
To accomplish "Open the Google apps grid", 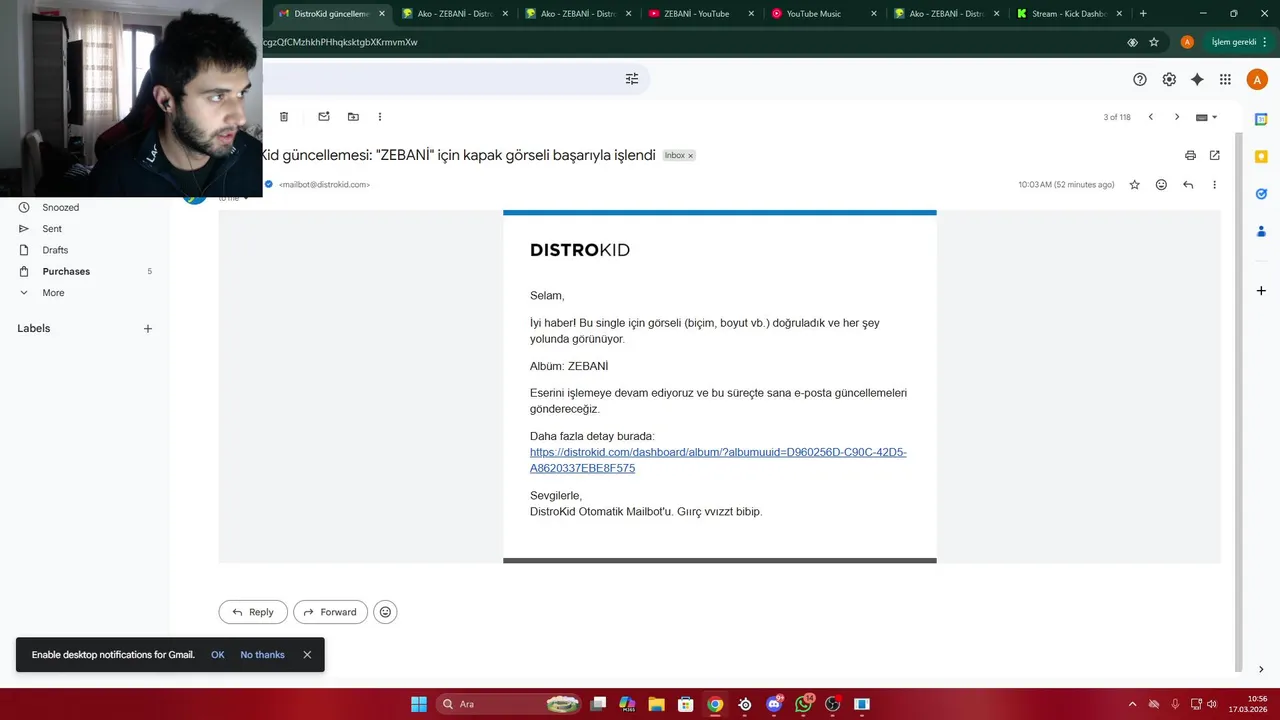I will click(1225, 79).
